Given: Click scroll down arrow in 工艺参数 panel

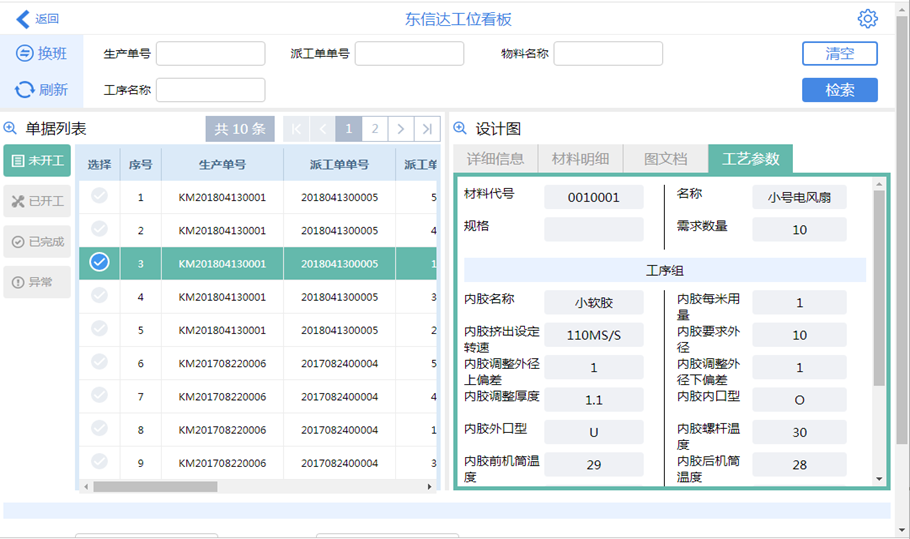Looking at the screenshot, I should [x=879, y=479].
